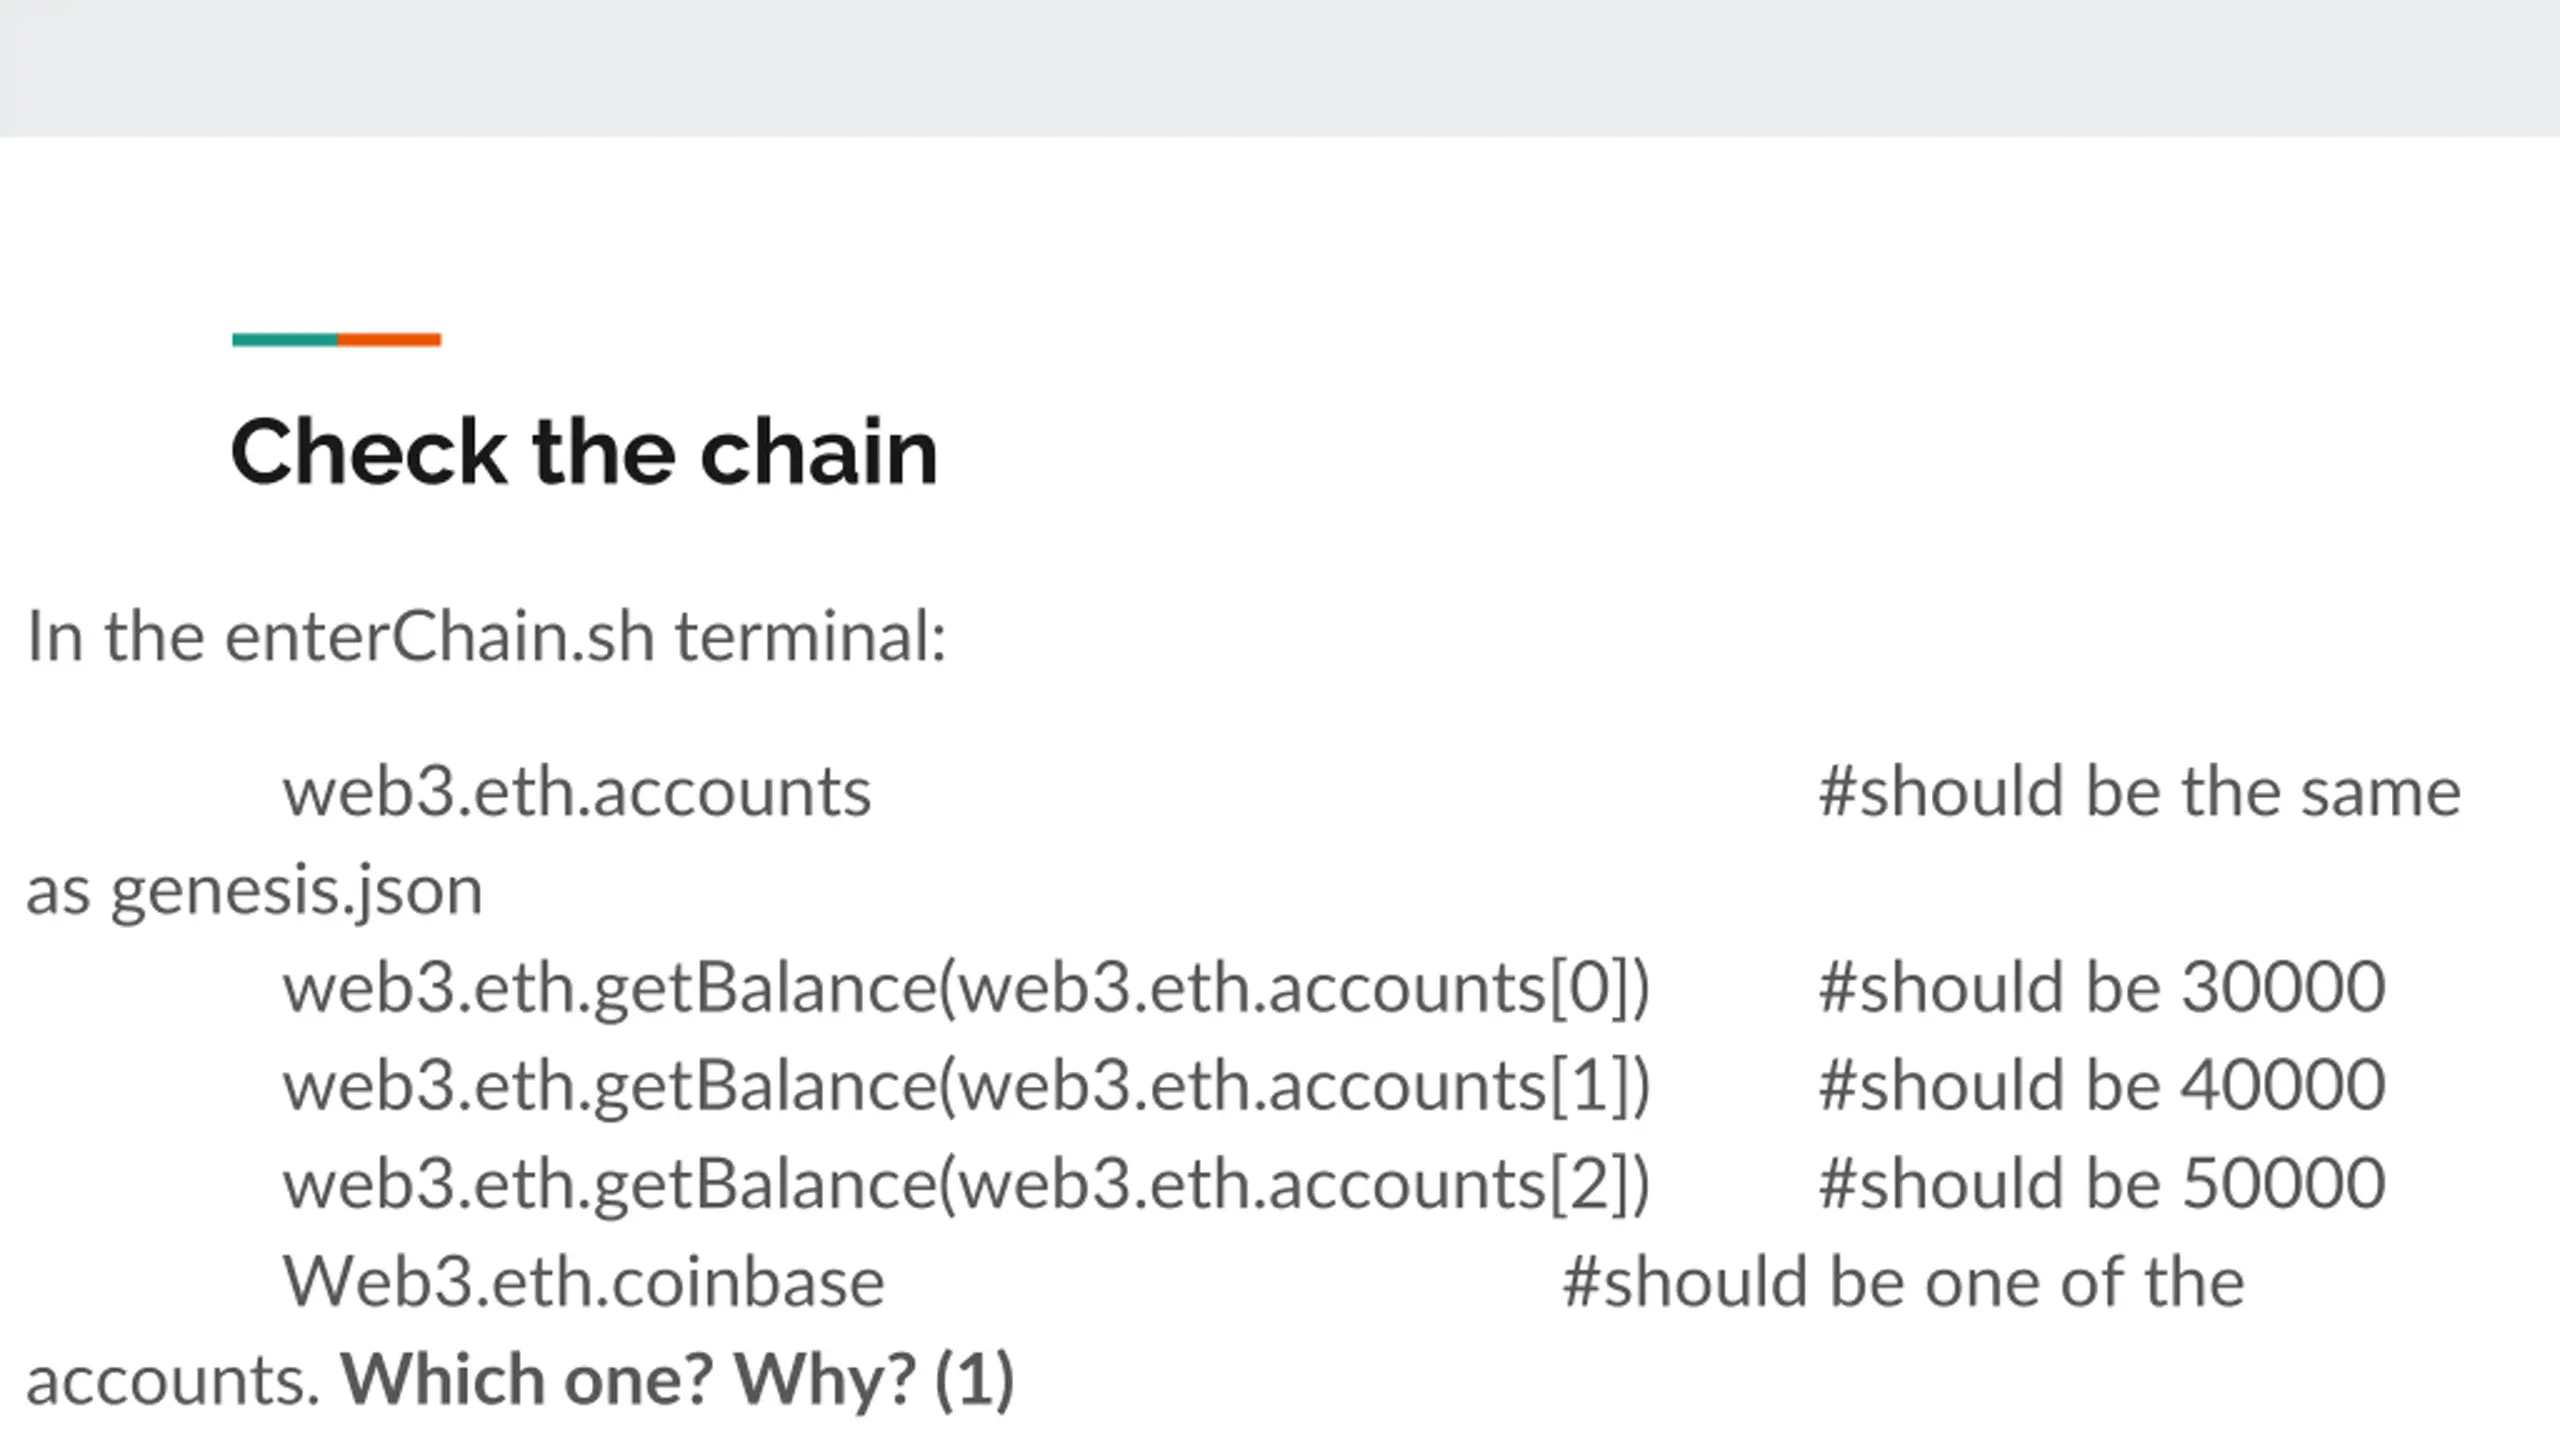Click the 'web3.eth.accounts' command text
The height and width of the screenshot is (1440, 2560).
point(577,792)
